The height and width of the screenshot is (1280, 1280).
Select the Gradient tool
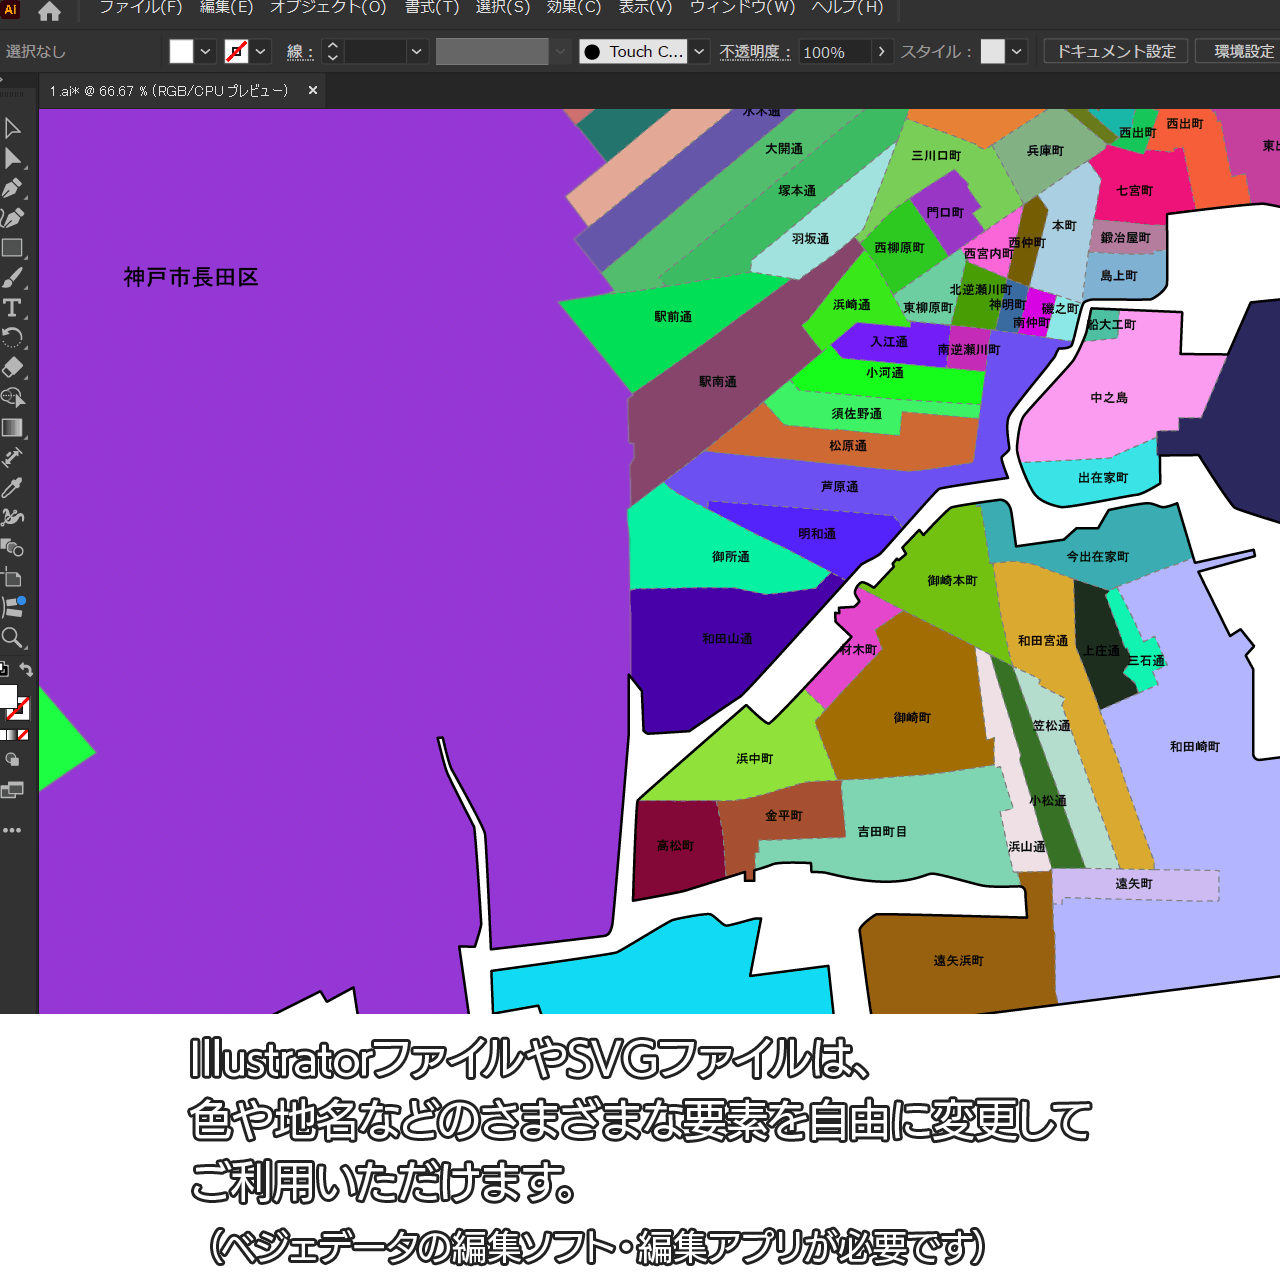pos(13,428)
